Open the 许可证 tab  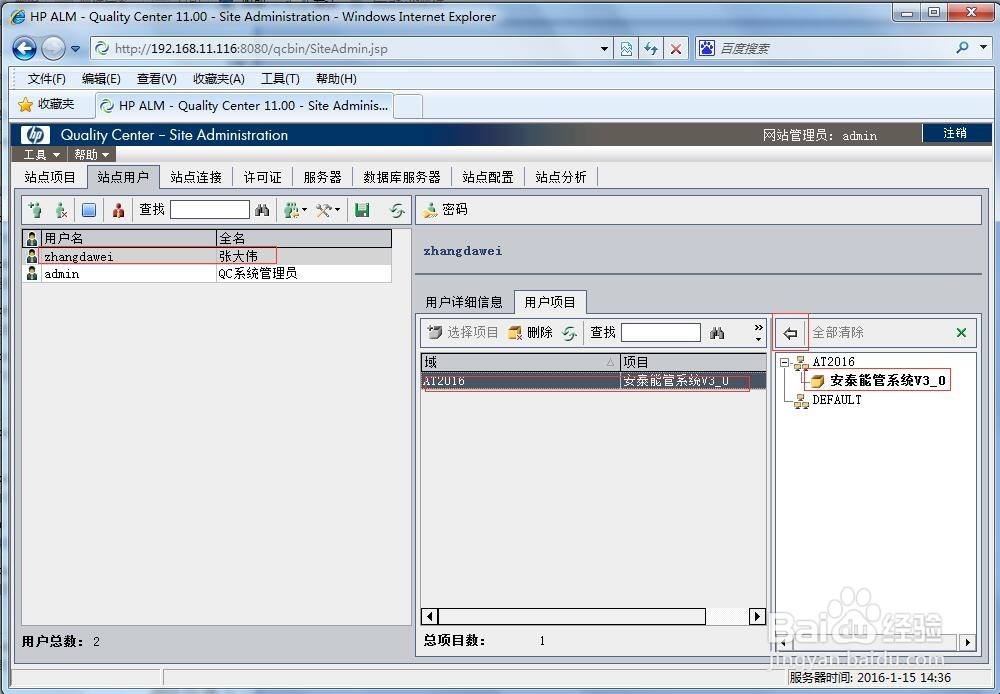262,177
